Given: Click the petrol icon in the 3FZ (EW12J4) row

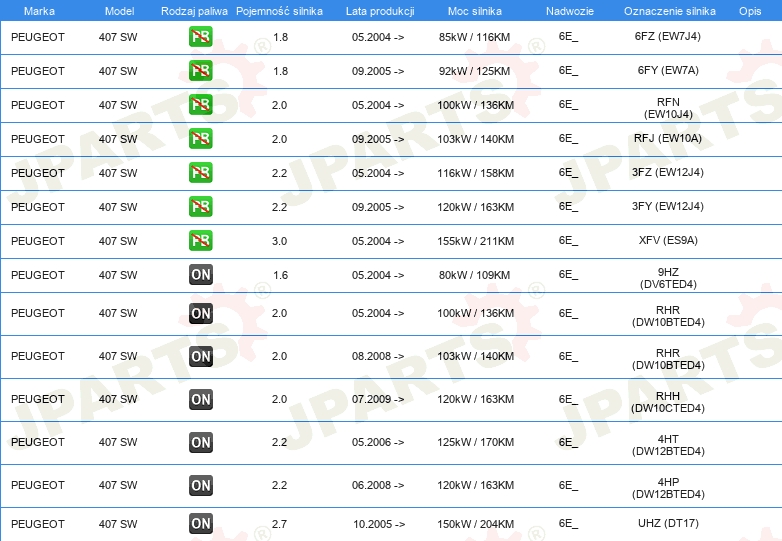Looking at the screenshot, I should pos(200,173).
